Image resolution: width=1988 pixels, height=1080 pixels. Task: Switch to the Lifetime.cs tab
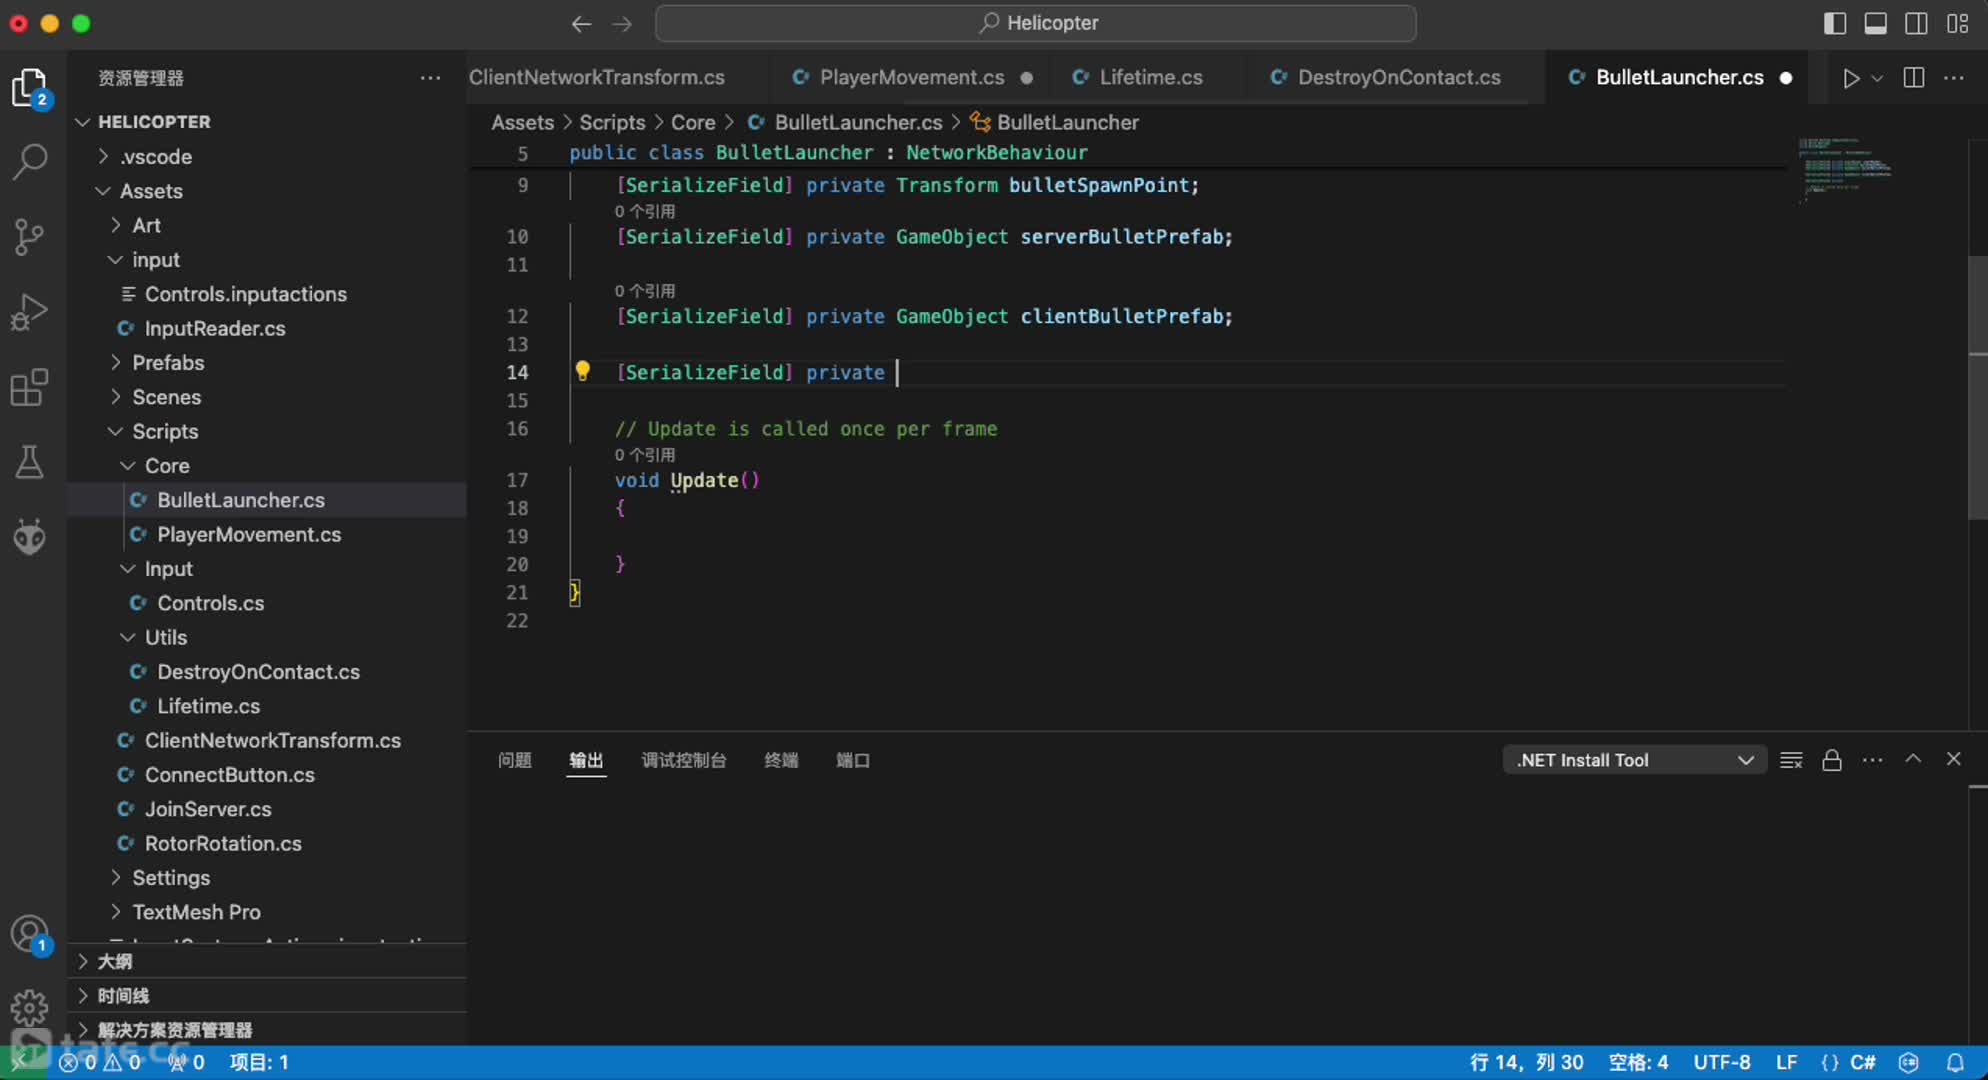(1150, 78)
